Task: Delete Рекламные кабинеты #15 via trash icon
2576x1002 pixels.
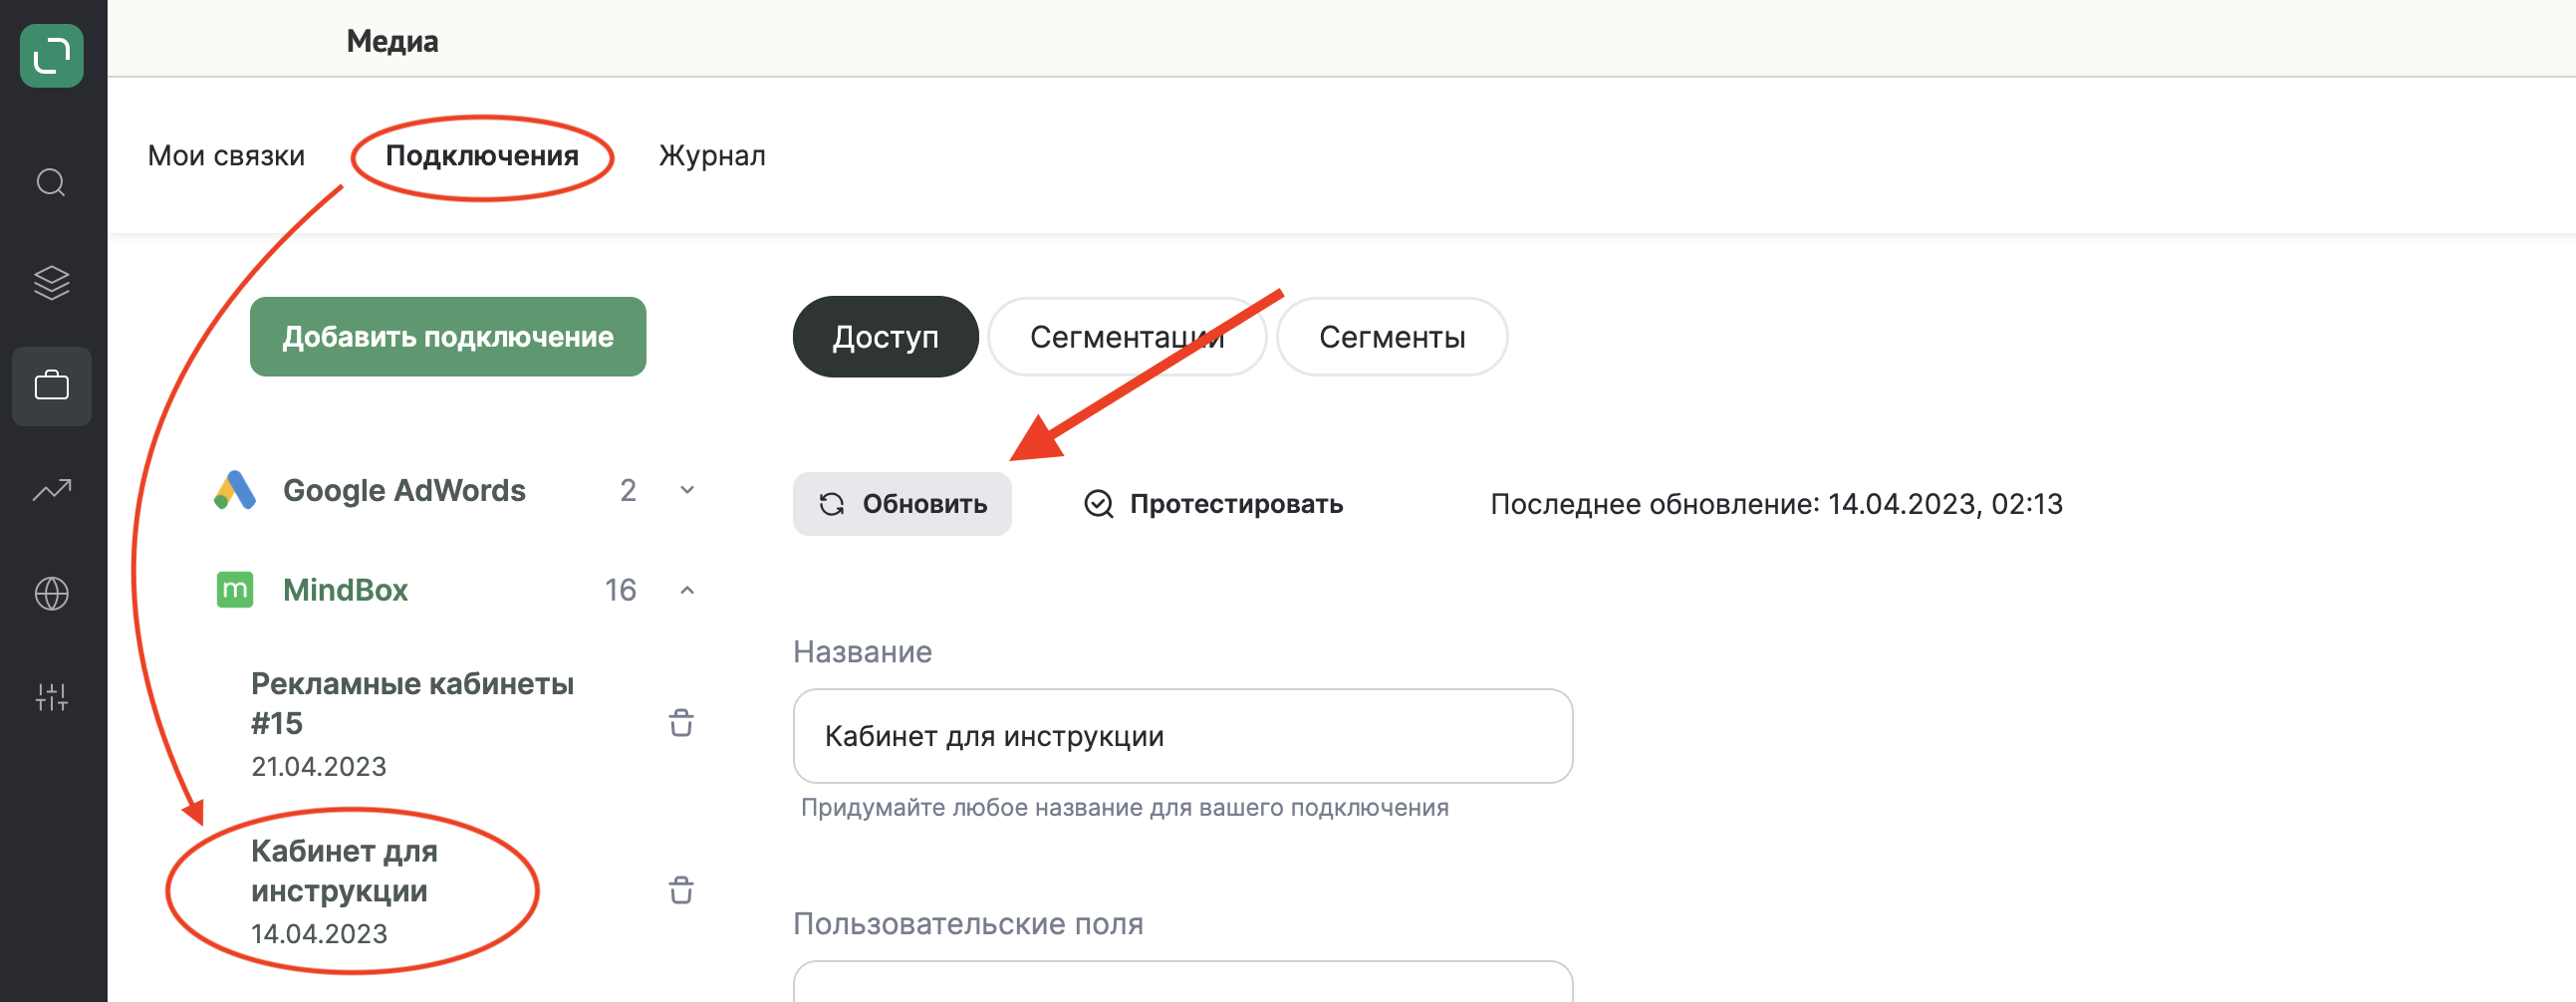Action: coord(681,723)
